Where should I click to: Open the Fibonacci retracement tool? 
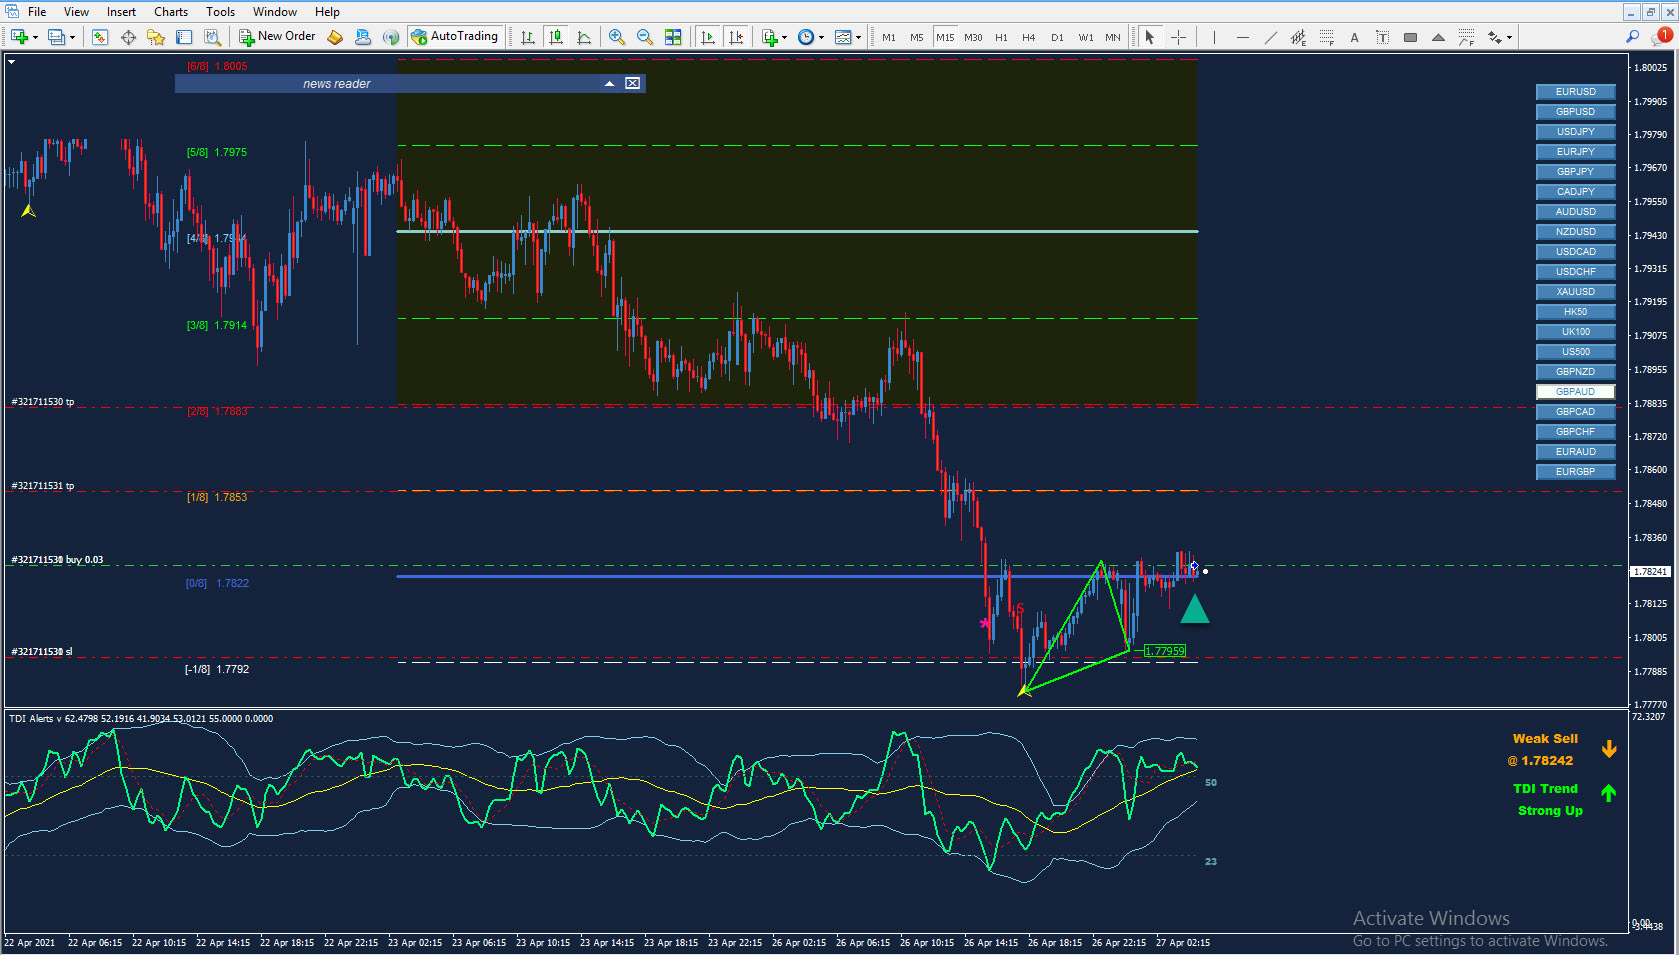coord(1326,37)
